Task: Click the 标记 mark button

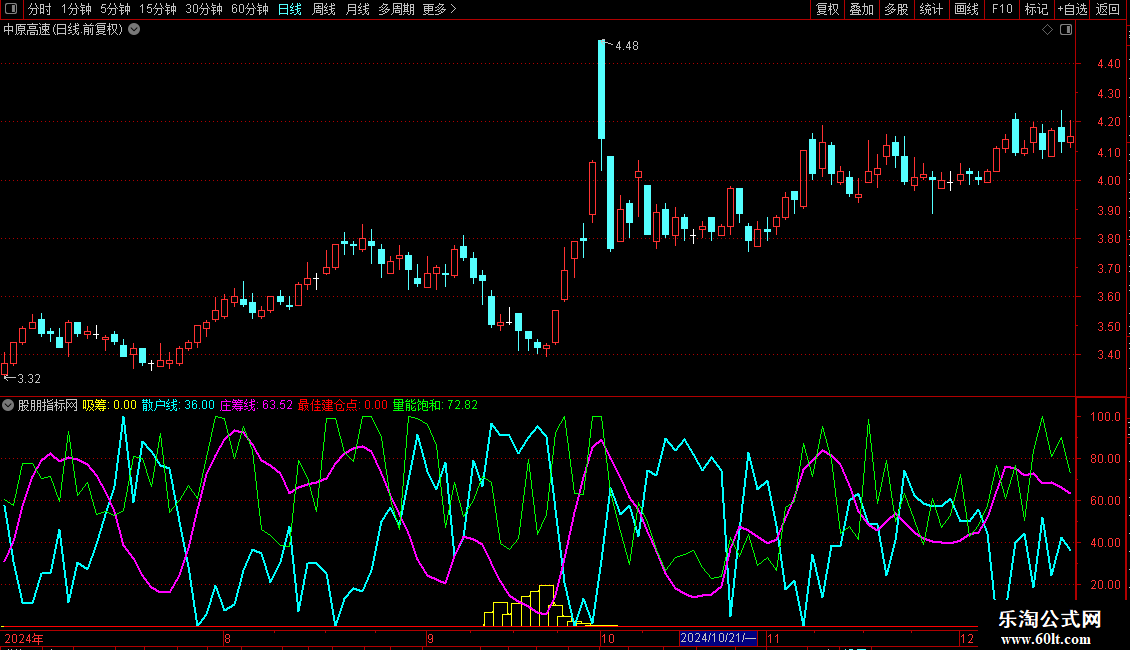Action: (1036, 9)
